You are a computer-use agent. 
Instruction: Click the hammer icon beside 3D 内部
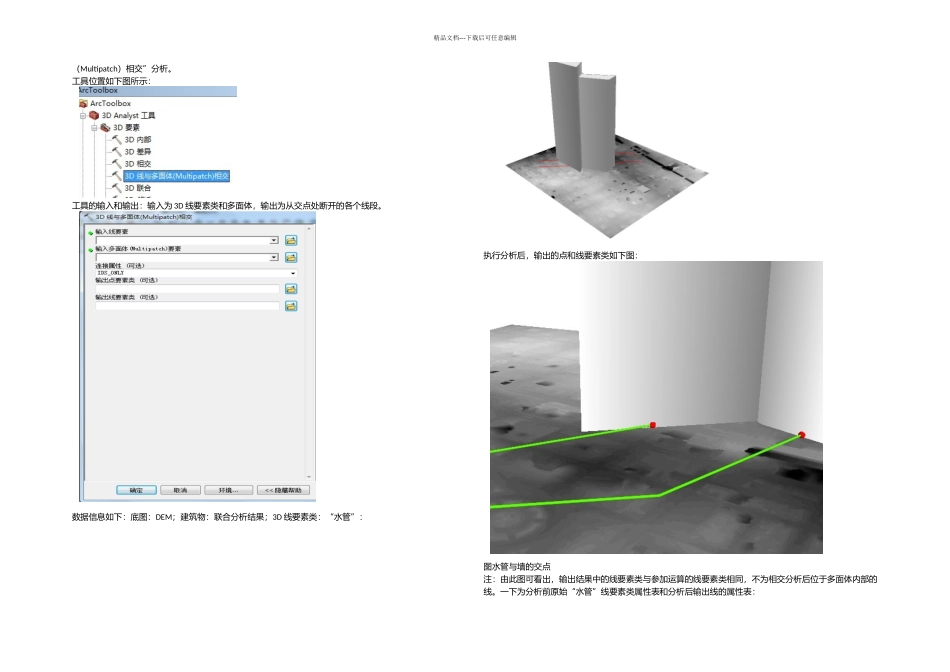[x=117, y=140]
